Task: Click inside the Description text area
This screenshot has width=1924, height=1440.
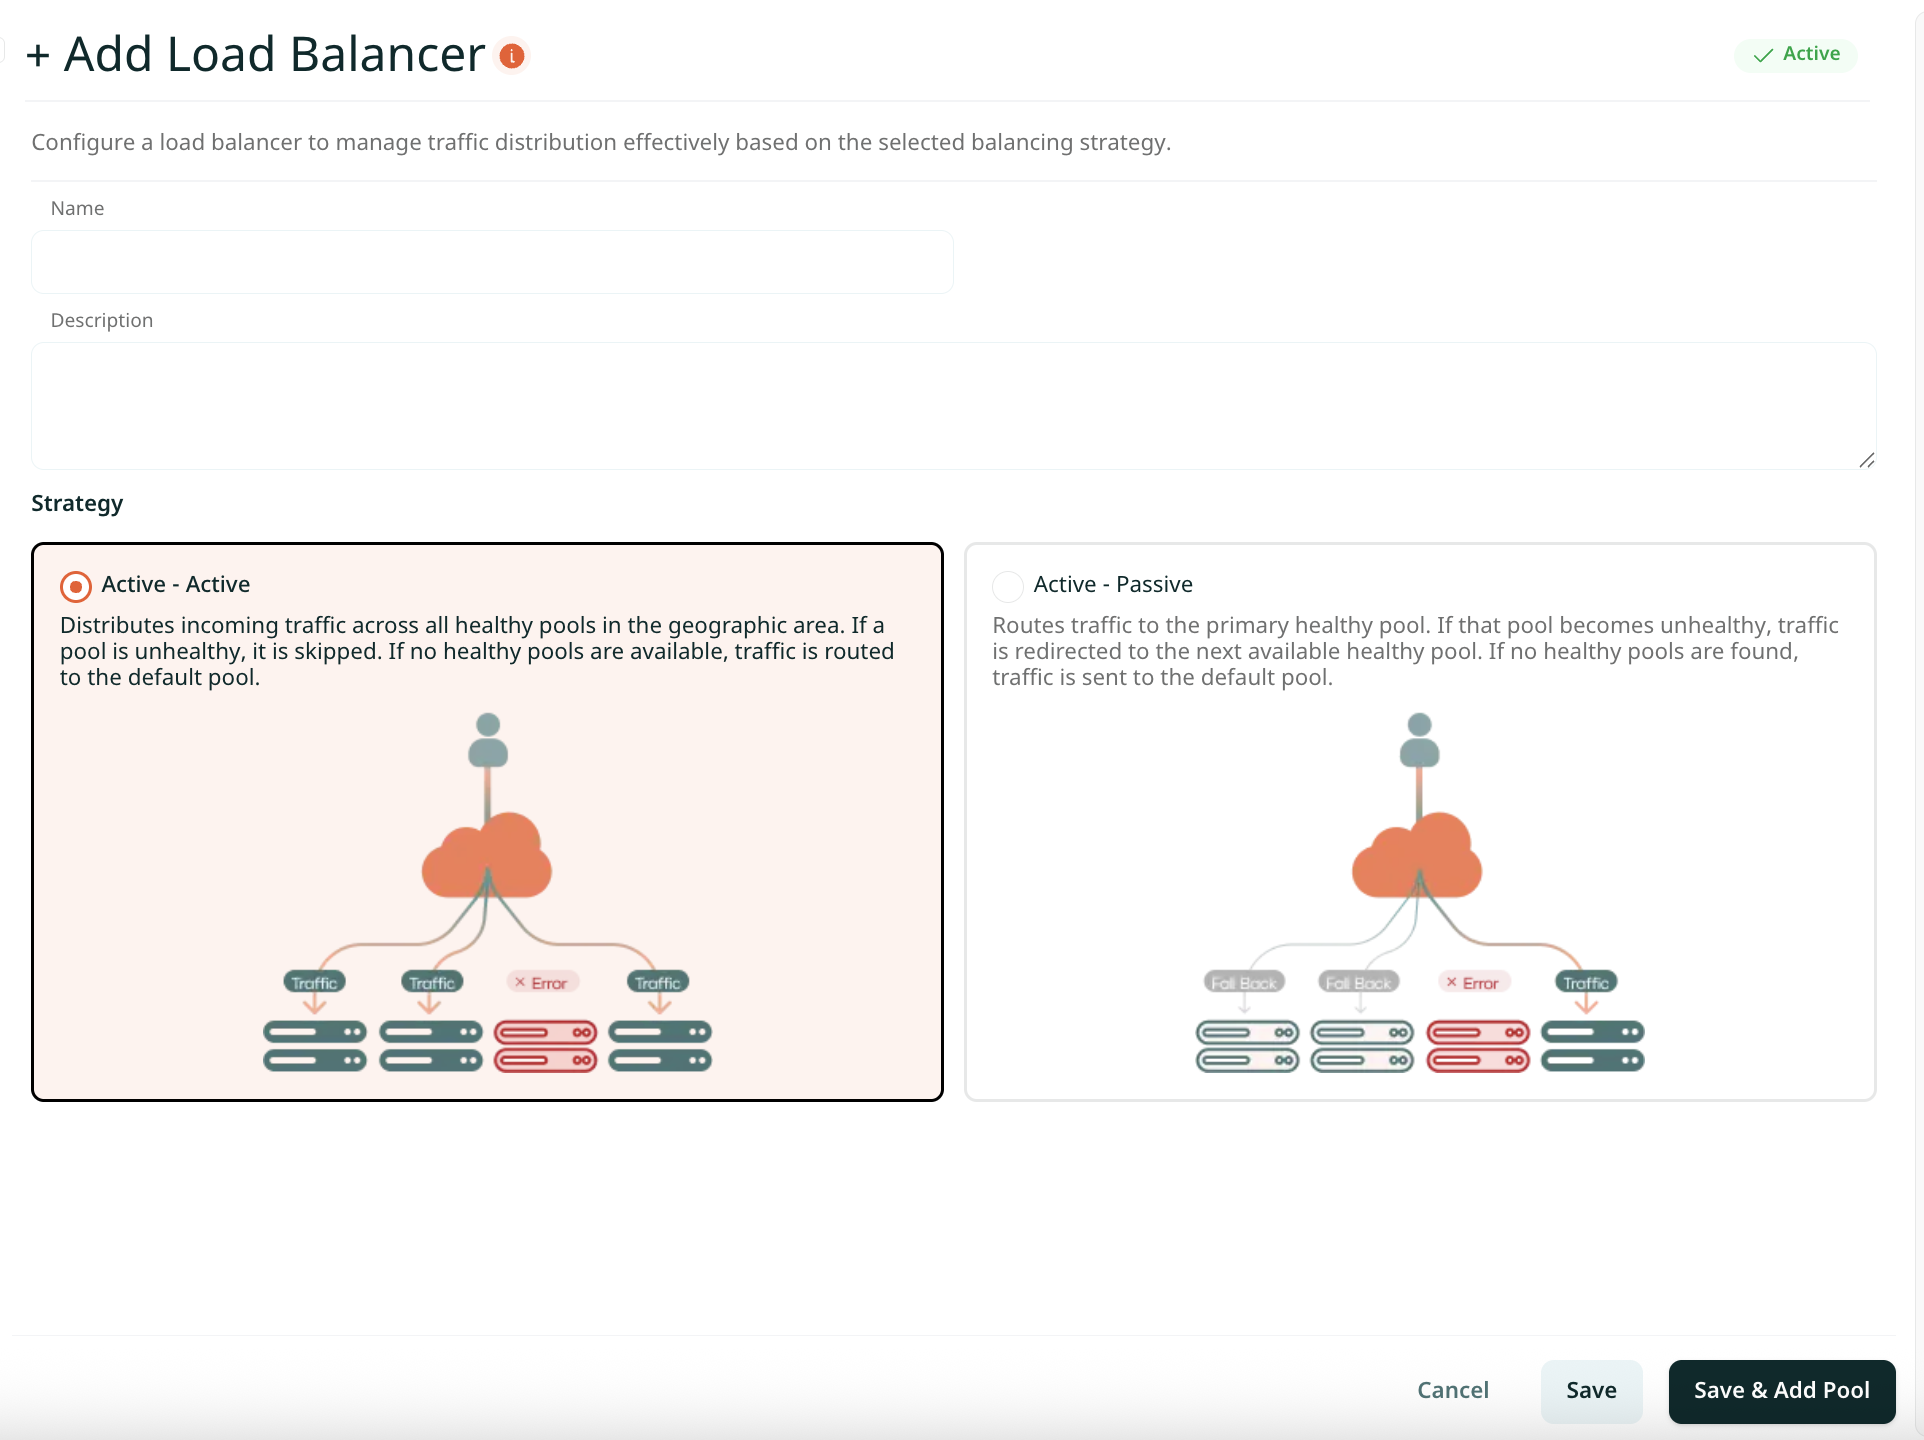Action: 950,405
